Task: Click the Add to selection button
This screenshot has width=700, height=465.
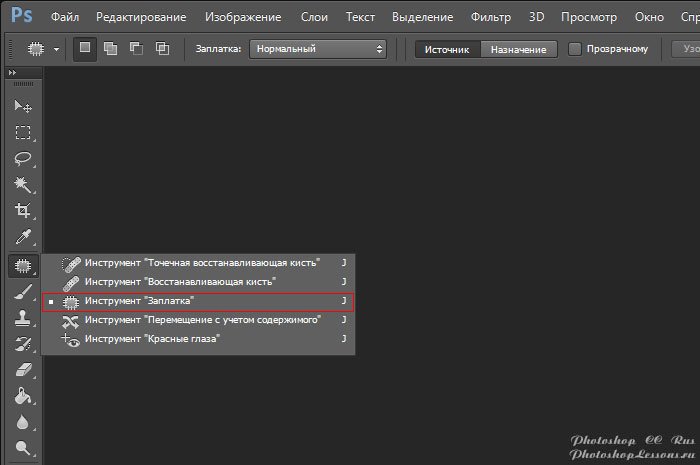Action: pyautogui.click(x=111, y=49)
